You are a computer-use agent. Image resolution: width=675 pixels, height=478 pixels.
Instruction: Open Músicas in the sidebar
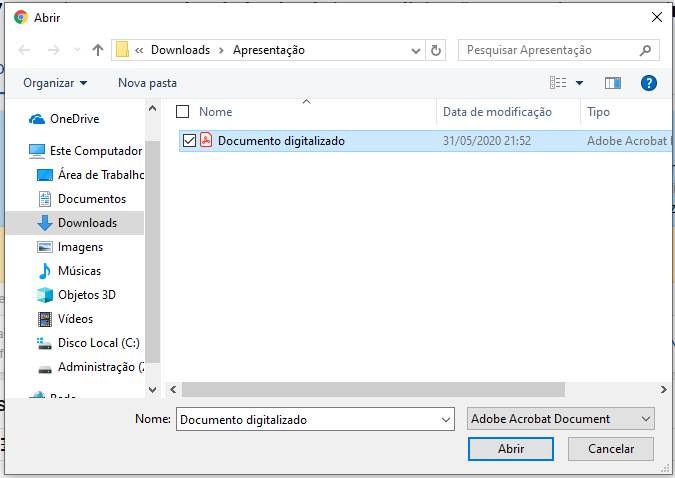[80, 271]
